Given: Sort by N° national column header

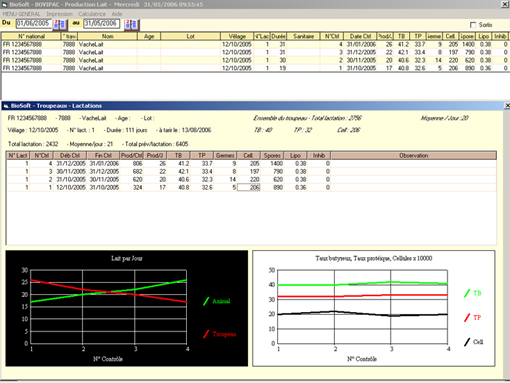Looking at the screenshot, I should coord(31,36).
